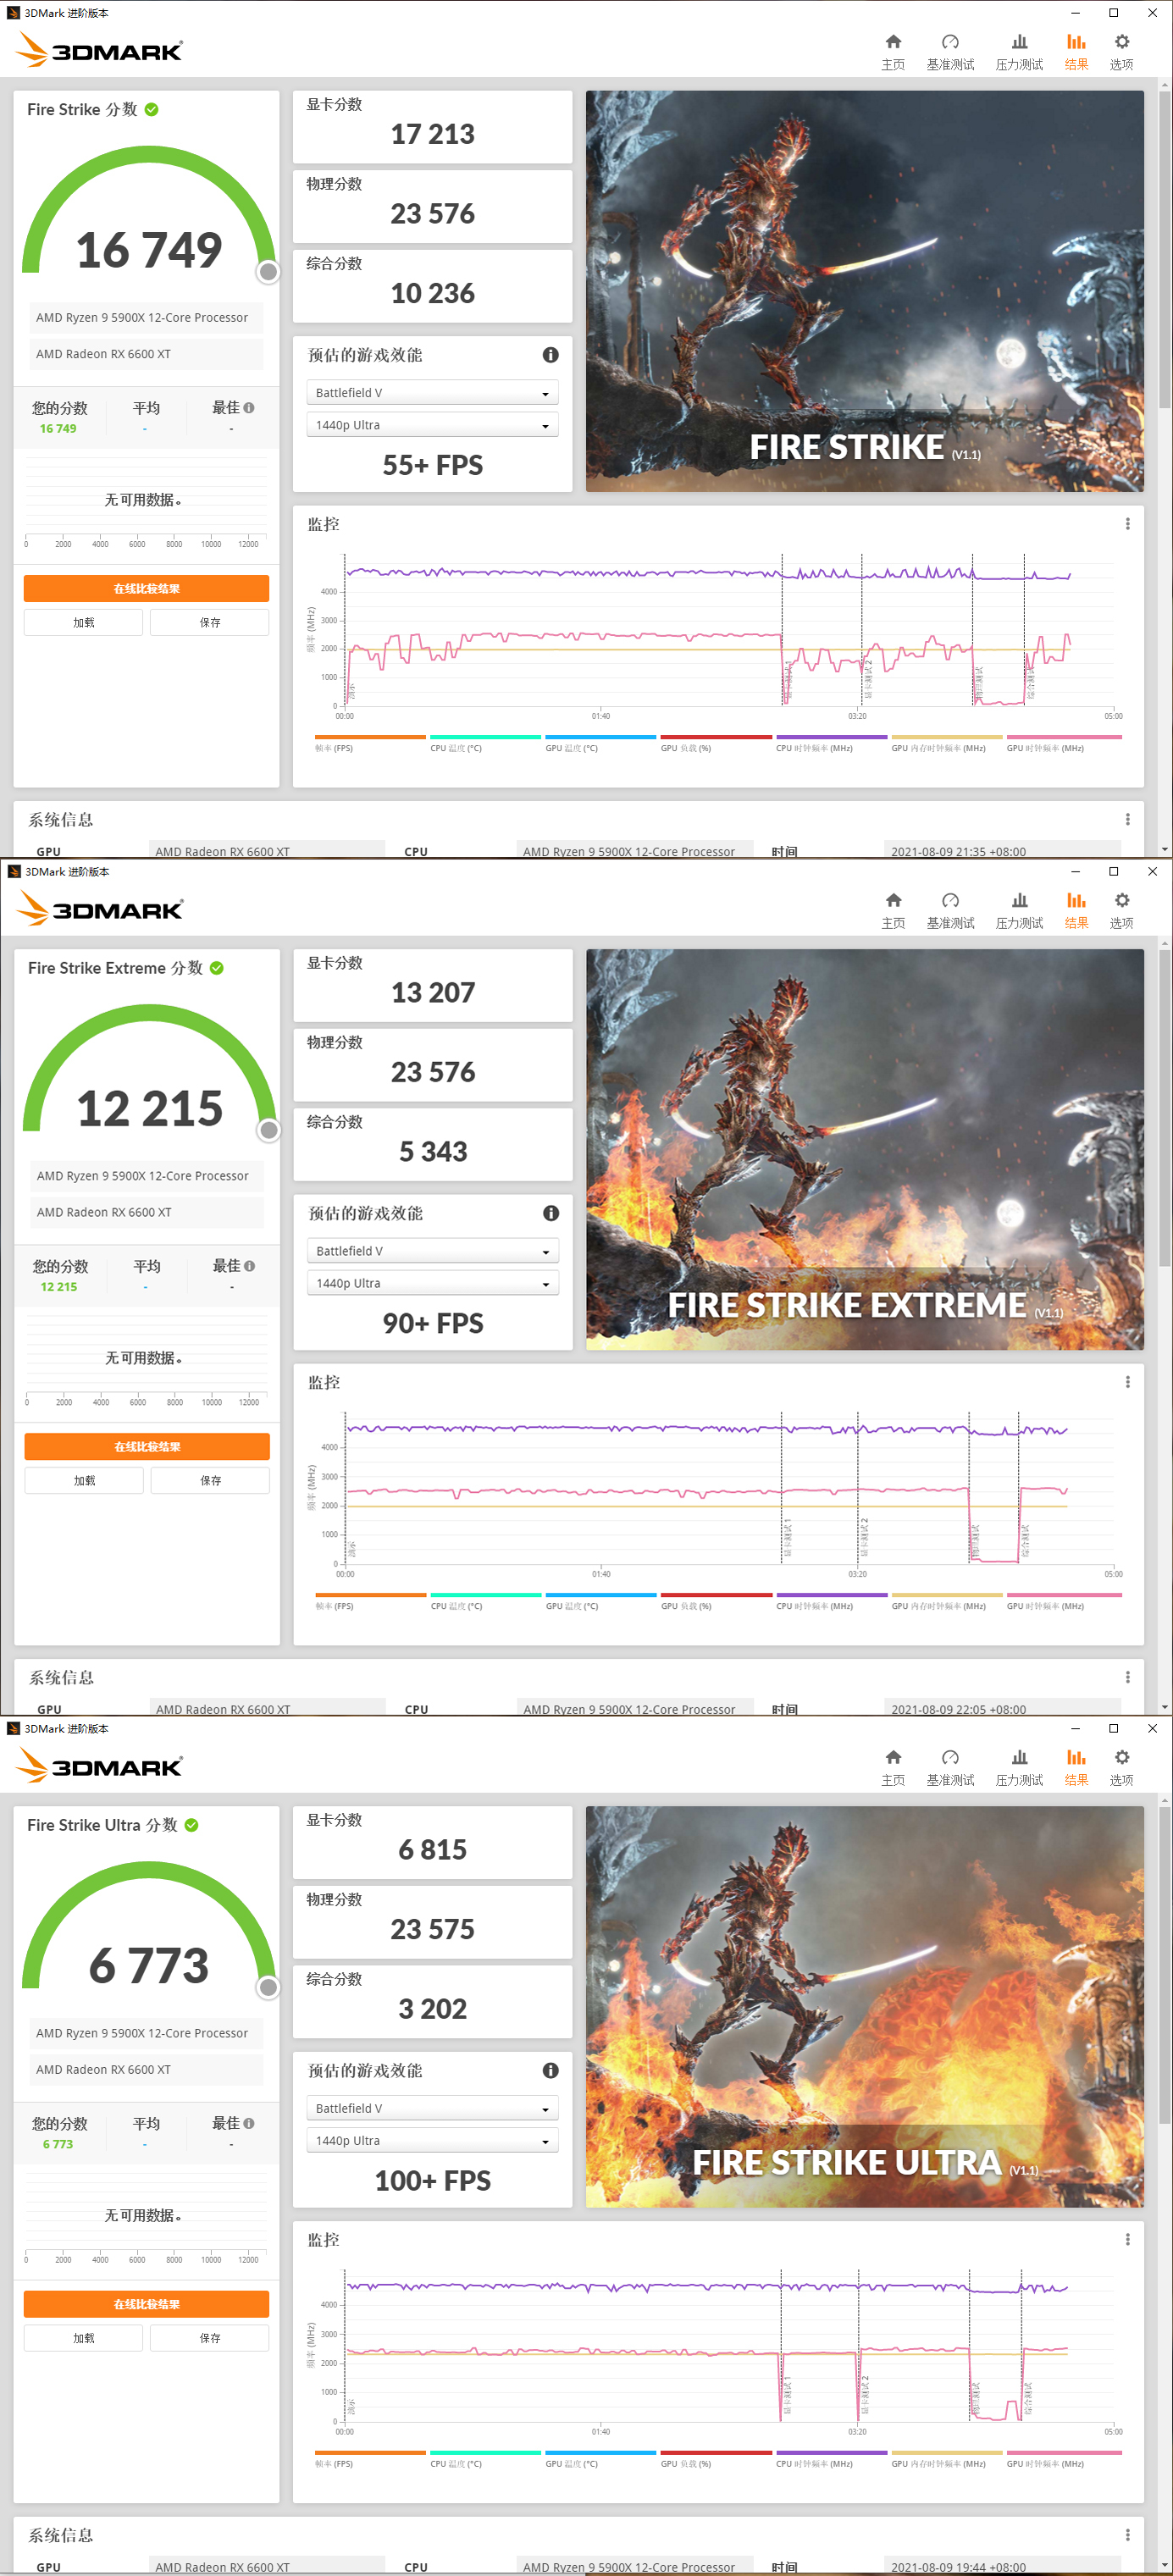This screenshot has width=1173, height=2576.
Task: Open 选项 in the Fire Strike Ultra window
Action: [x=1122, y=1768]
